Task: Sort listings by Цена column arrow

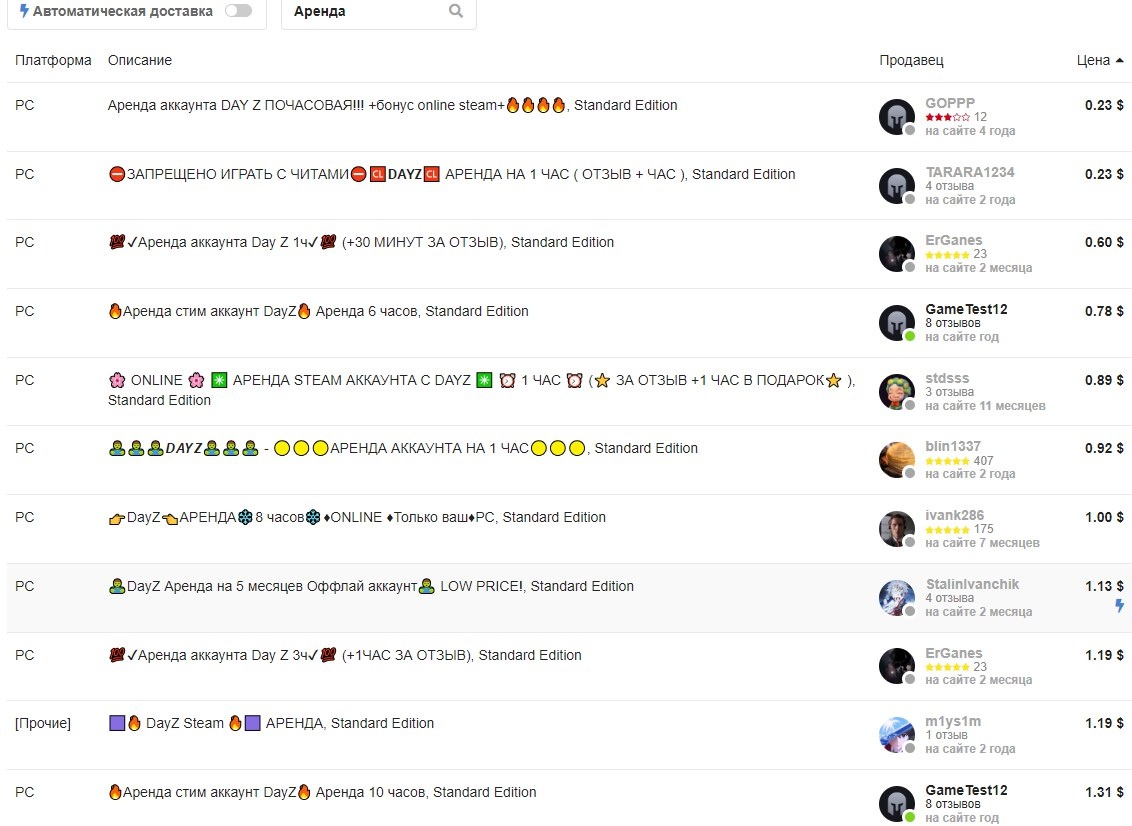Action: (x=1119, y=61)
